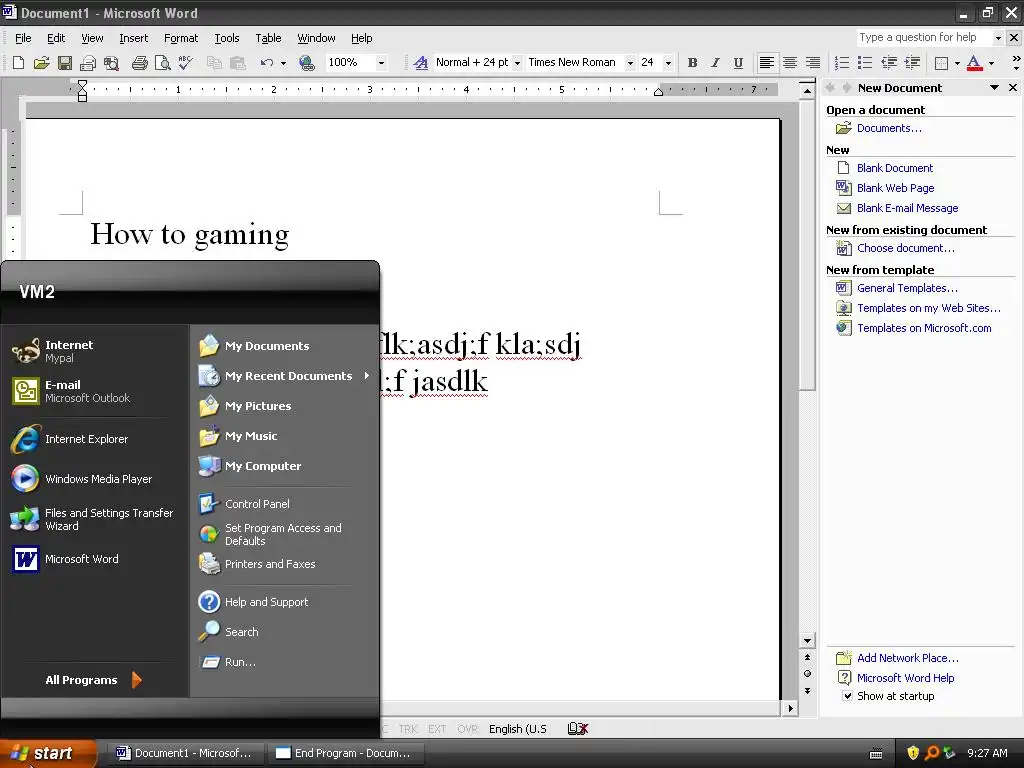The height and width of the screenshot is (768, 1024).
Task: Uncheck Show at startup checkbox
Action: pos(847,696)
